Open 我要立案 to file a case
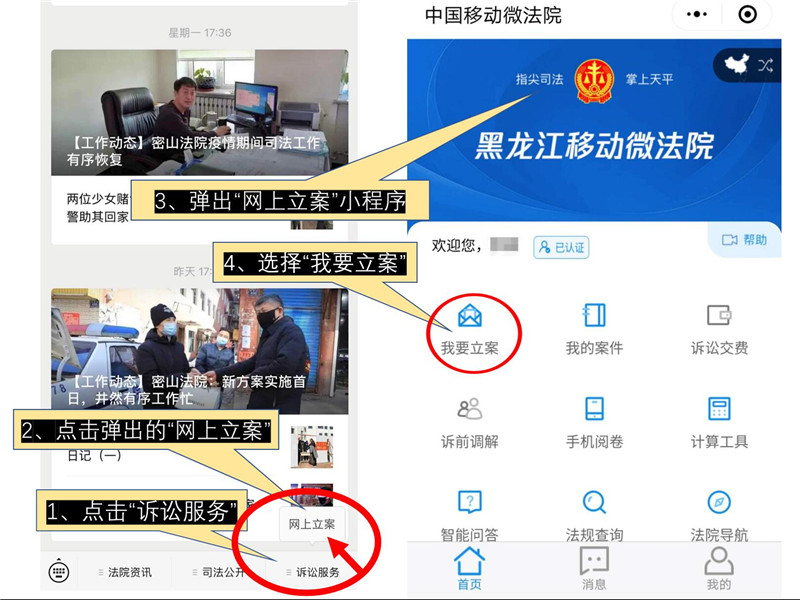The width and height of the screenshot is (800, 600). (x=469, y=329)
